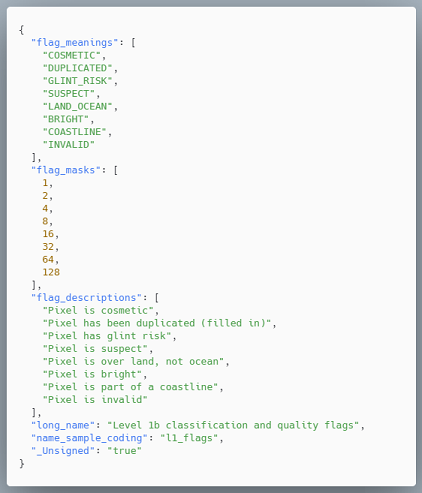Click the "l1_flags" value

tap(189, 438)
